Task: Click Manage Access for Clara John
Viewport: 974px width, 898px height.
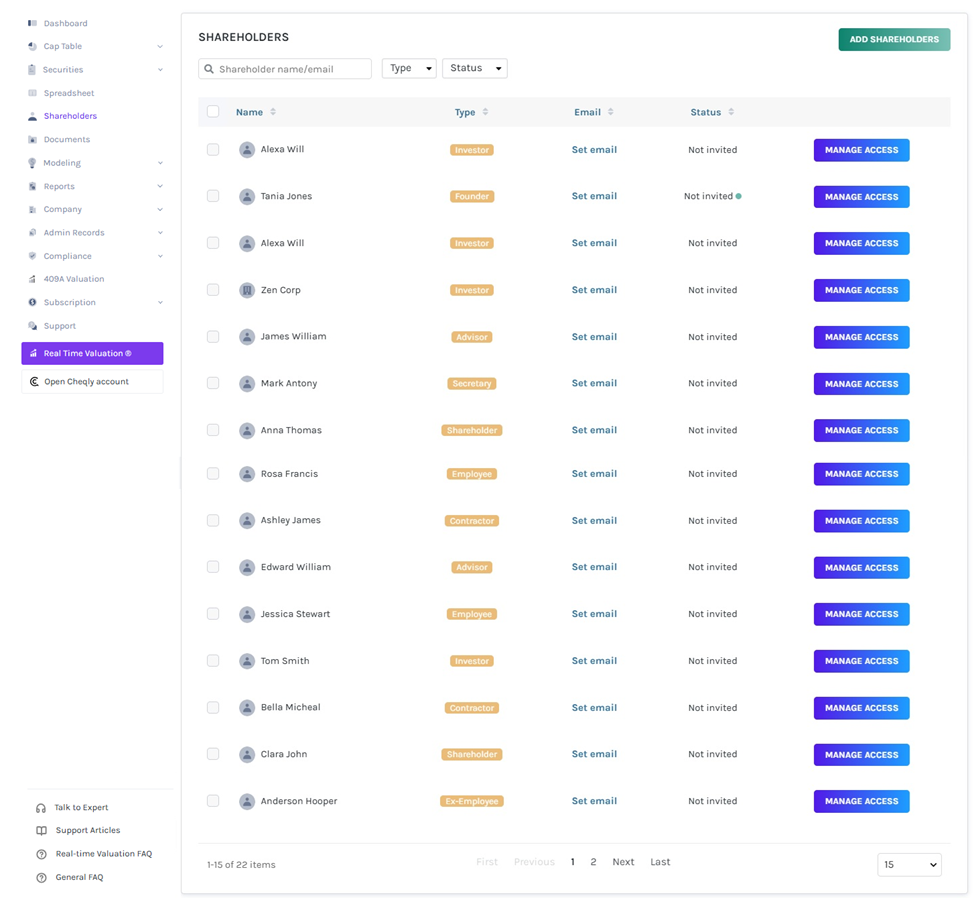Action: tap(862, 755)
